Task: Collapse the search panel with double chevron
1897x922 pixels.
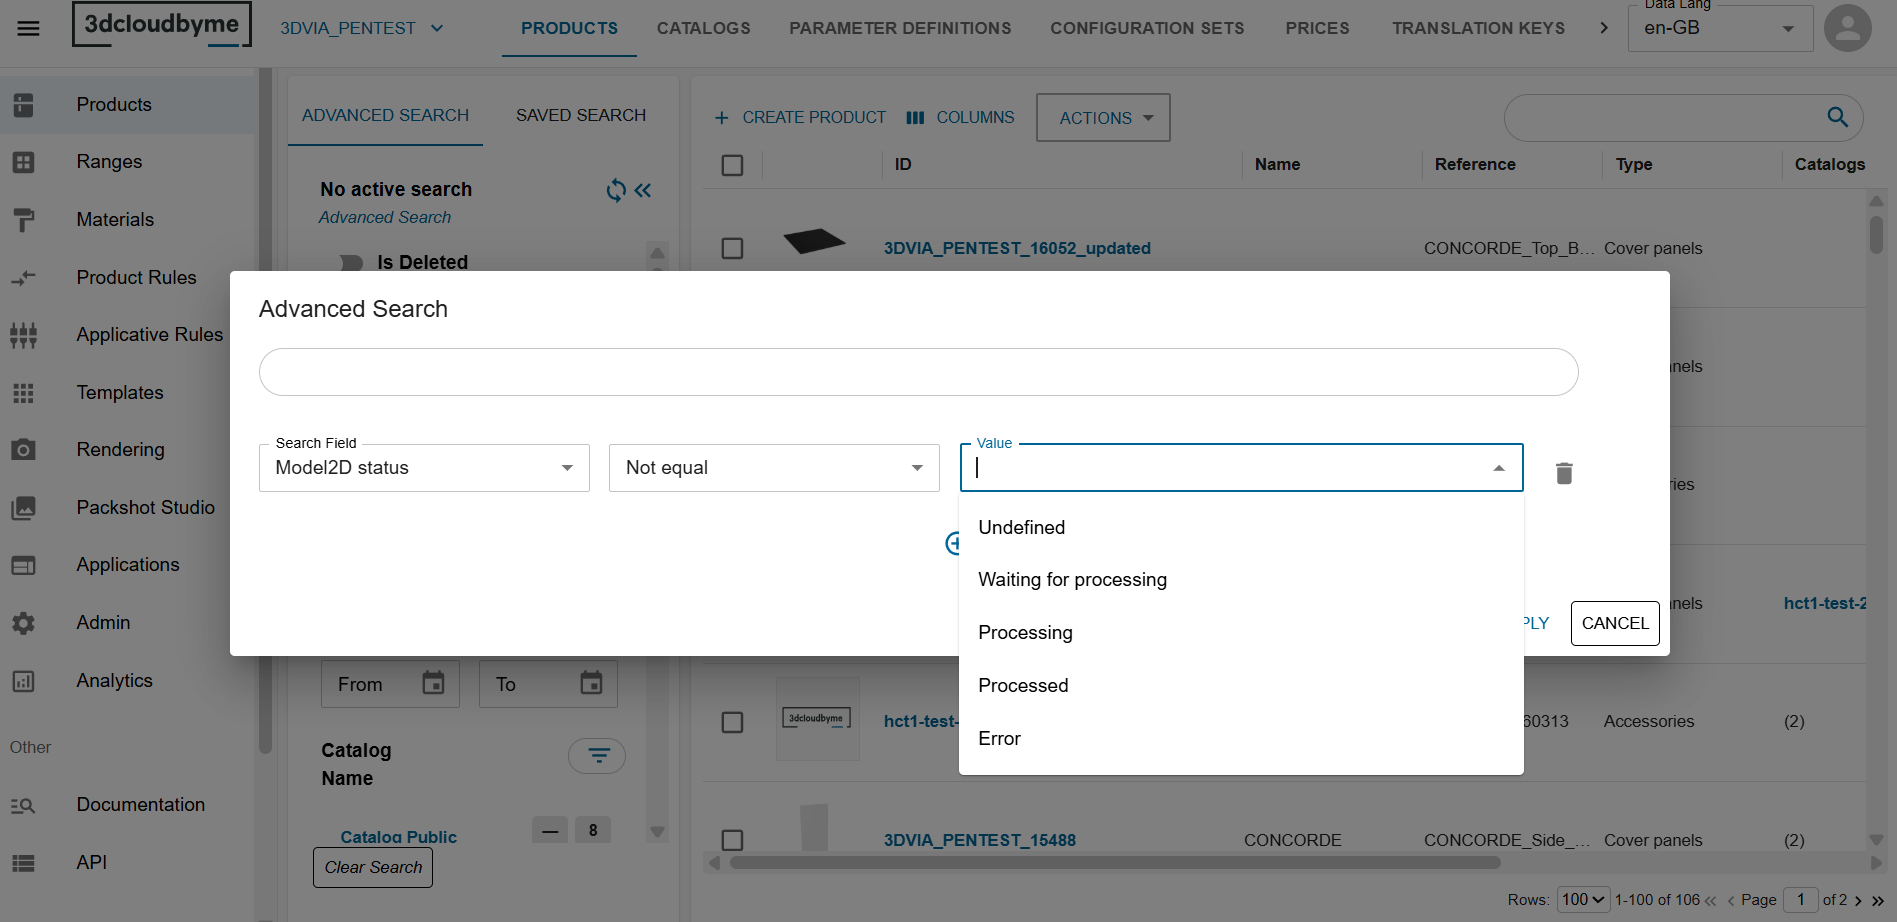Action: pyautogui.click(x=643, y=190)
